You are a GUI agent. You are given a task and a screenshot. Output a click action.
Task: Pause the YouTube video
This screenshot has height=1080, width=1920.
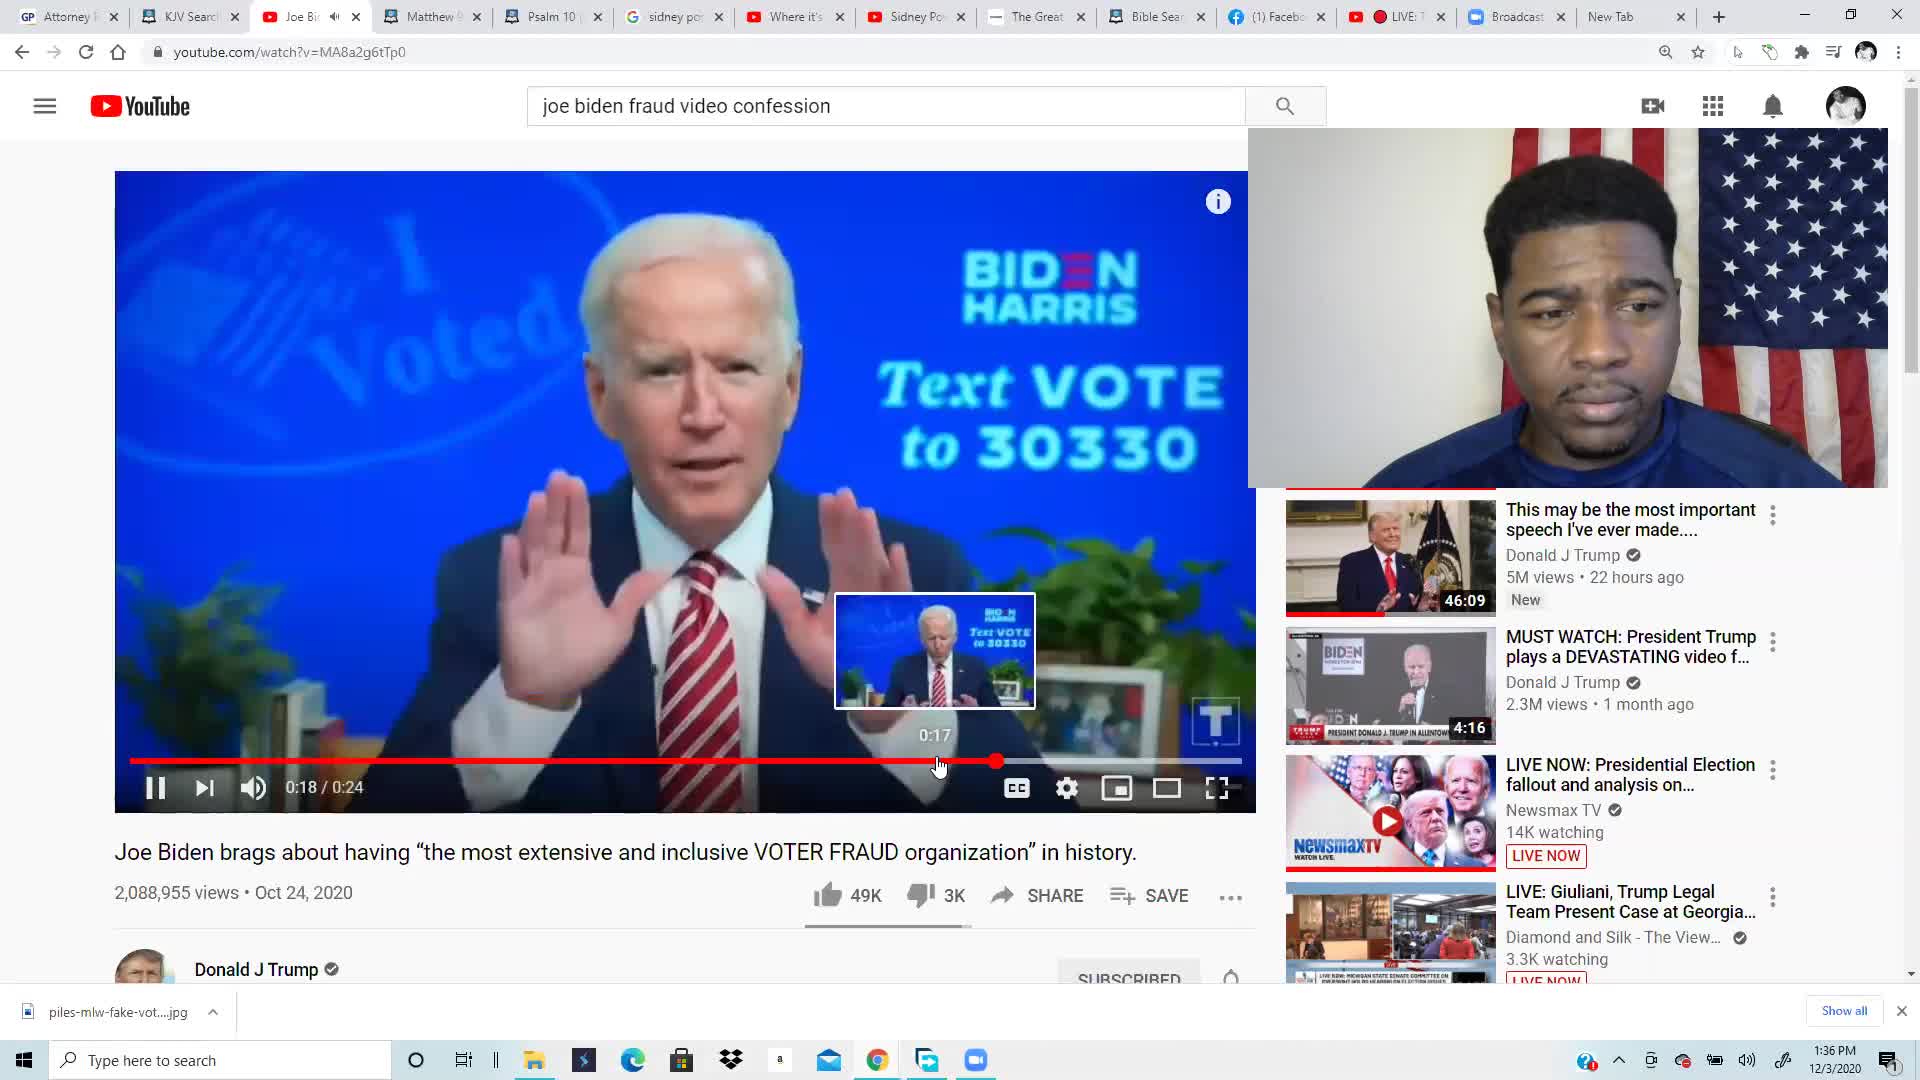click(155, 788)
